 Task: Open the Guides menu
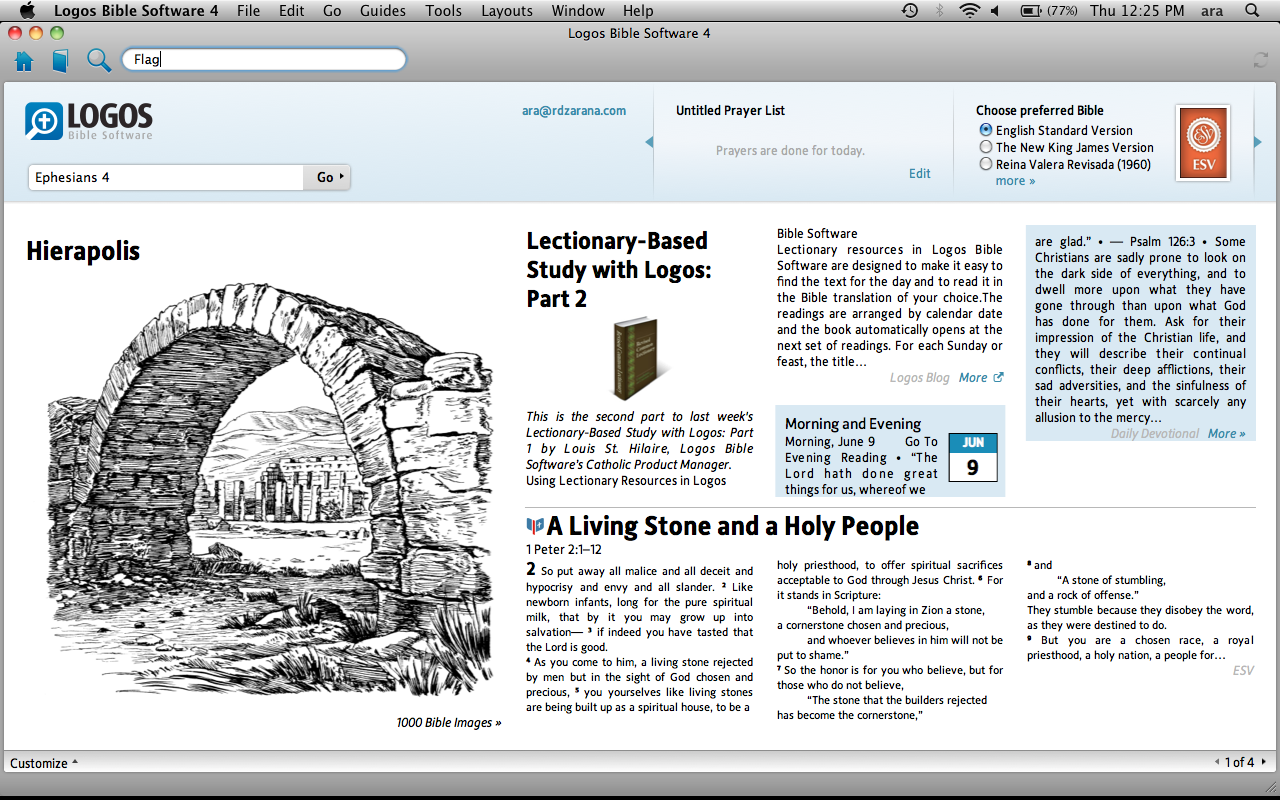point(383,11)
